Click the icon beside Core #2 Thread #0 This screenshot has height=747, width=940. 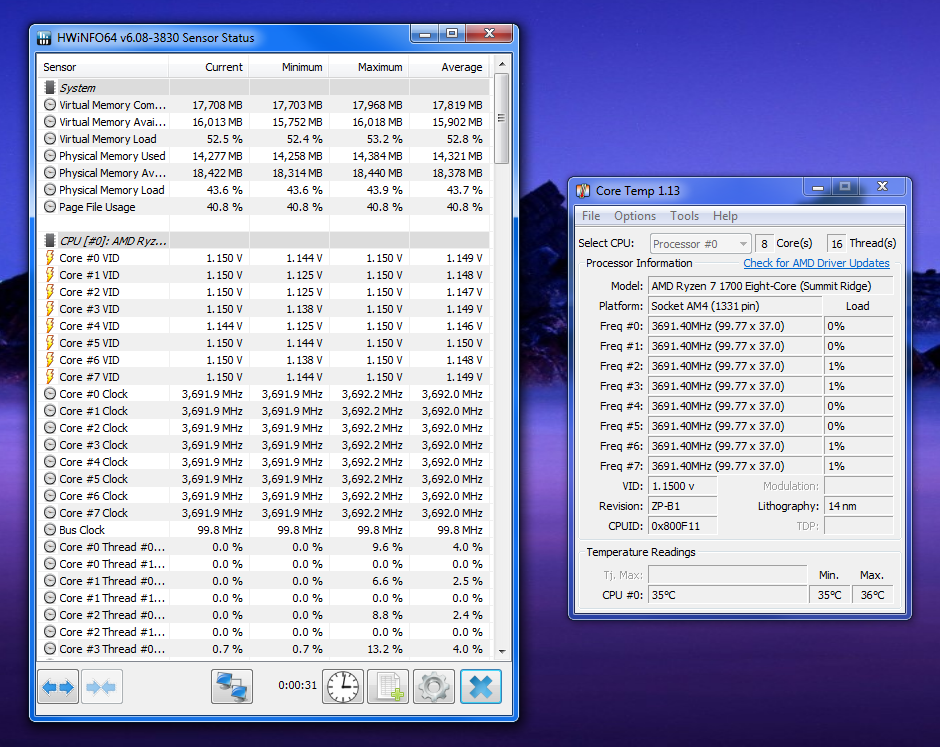pos(50,615)
